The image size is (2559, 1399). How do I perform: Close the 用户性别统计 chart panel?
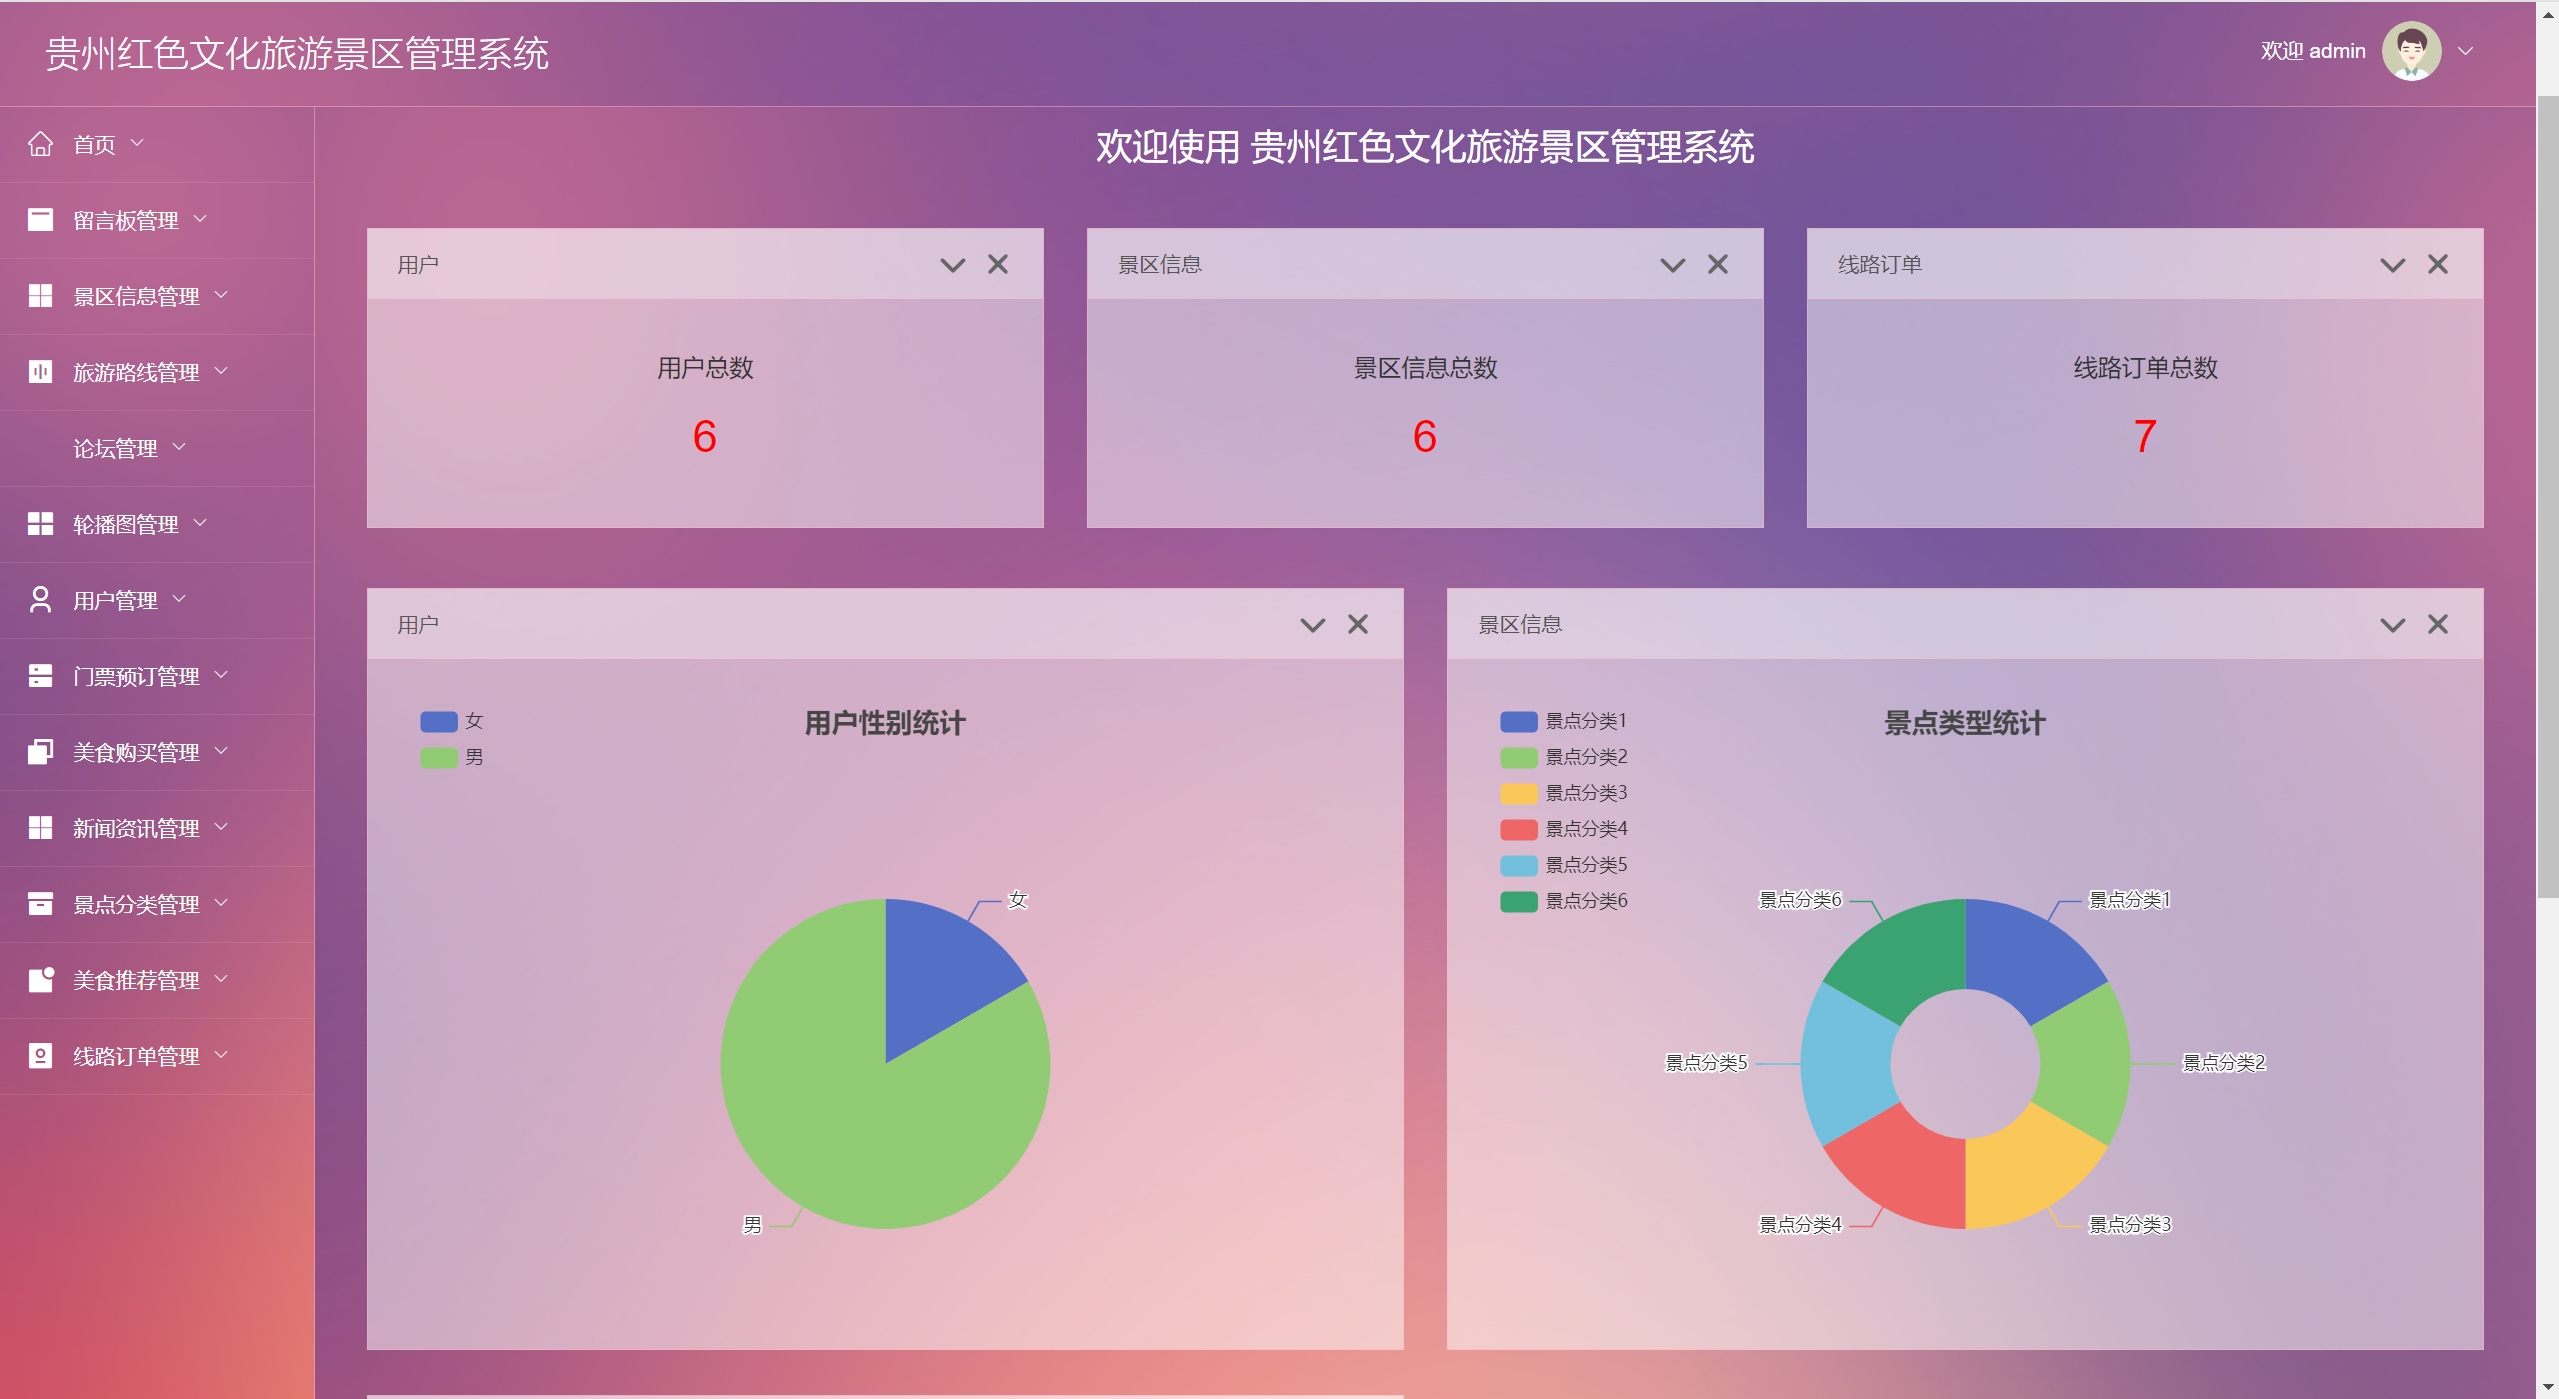[x=1357, y=625]
